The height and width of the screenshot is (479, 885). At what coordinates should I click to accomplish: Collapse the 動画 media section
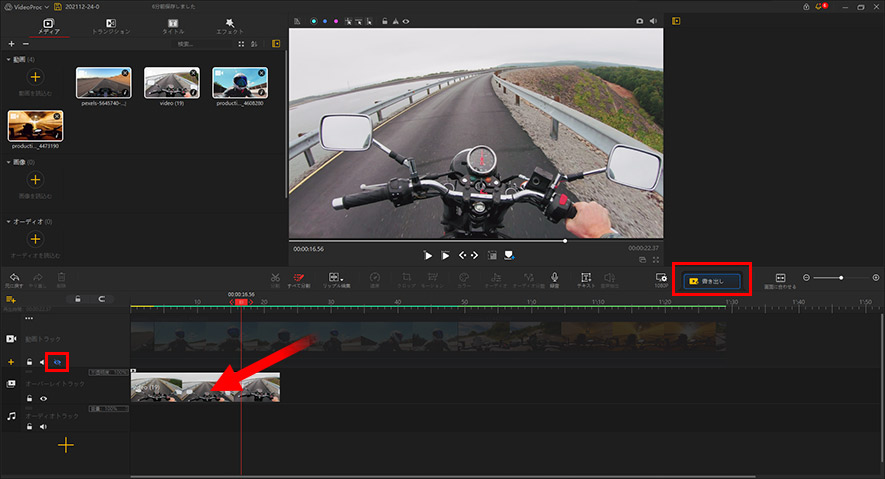[8, 59]
